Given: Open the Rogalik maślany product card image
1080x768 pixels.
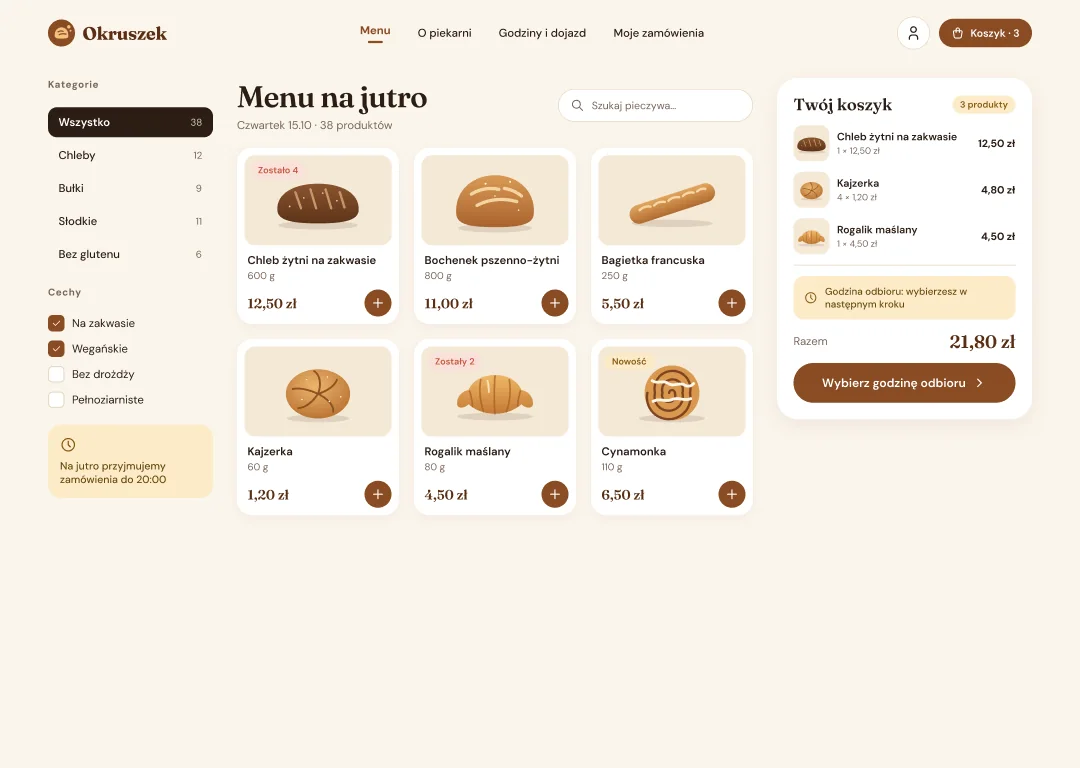Looking at the screenshot, I should (x=495, y=391).
